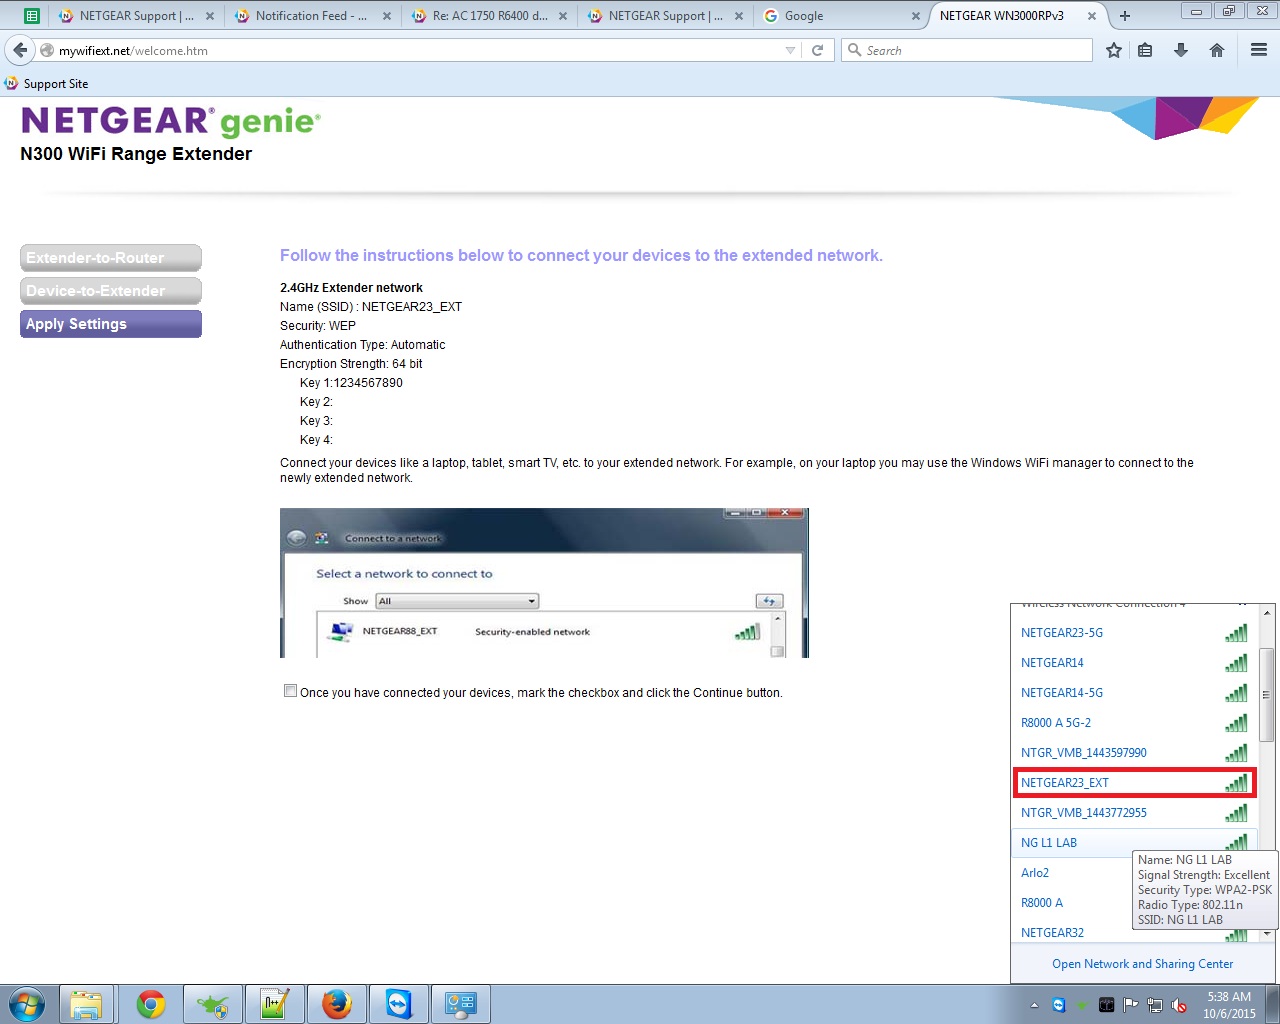Screen dimensions: 1280x1024
Task: Unmute the system volume icon
Action: point(1177,1004)
